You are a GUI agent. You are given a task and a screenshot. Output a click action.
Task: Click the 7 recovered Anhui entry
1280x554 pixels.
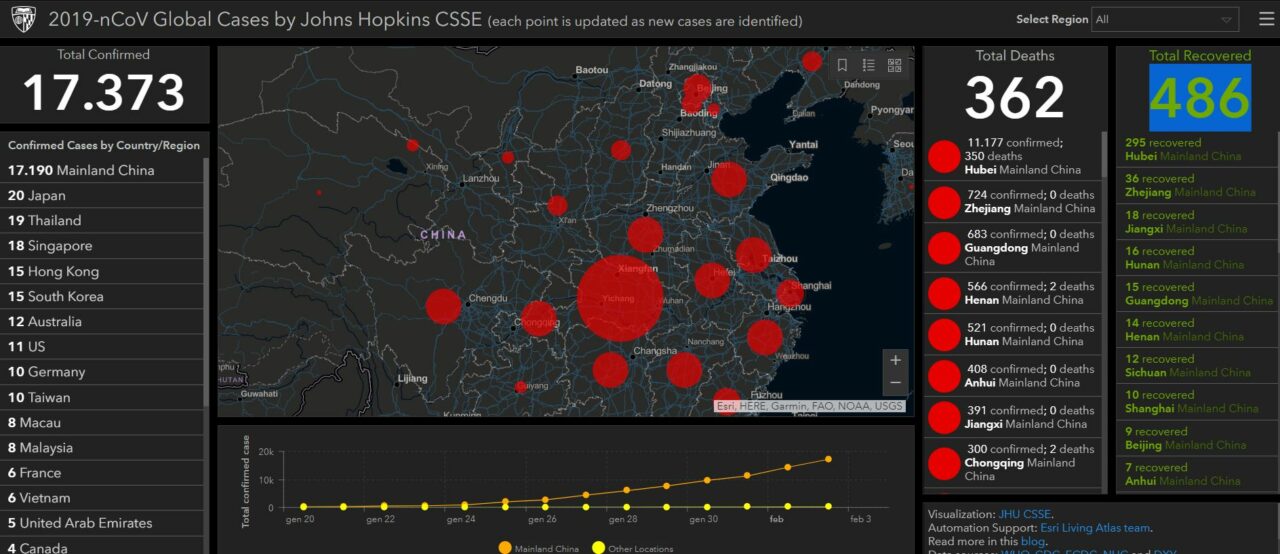[1197, 474]
